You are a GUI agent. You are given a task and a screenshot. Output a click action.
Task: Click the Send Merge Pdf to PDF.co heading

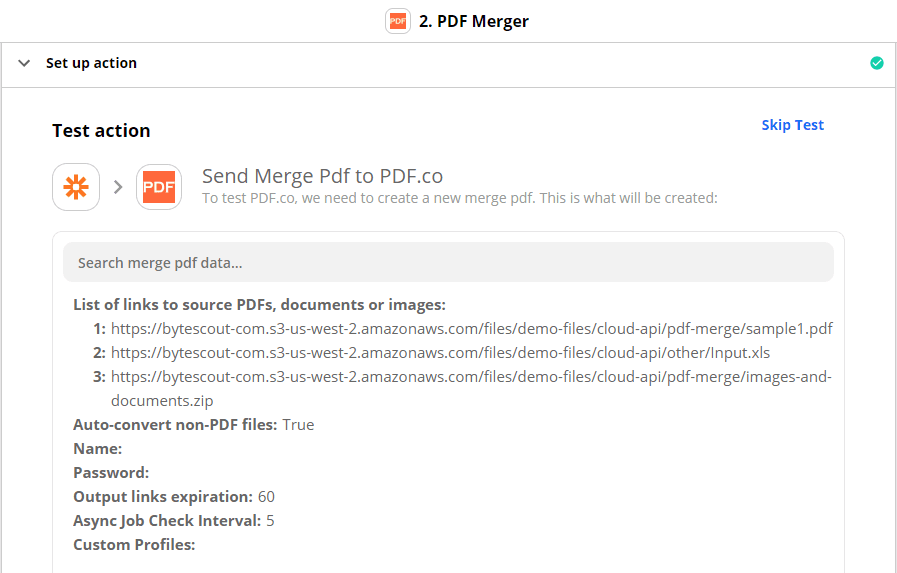322,176
